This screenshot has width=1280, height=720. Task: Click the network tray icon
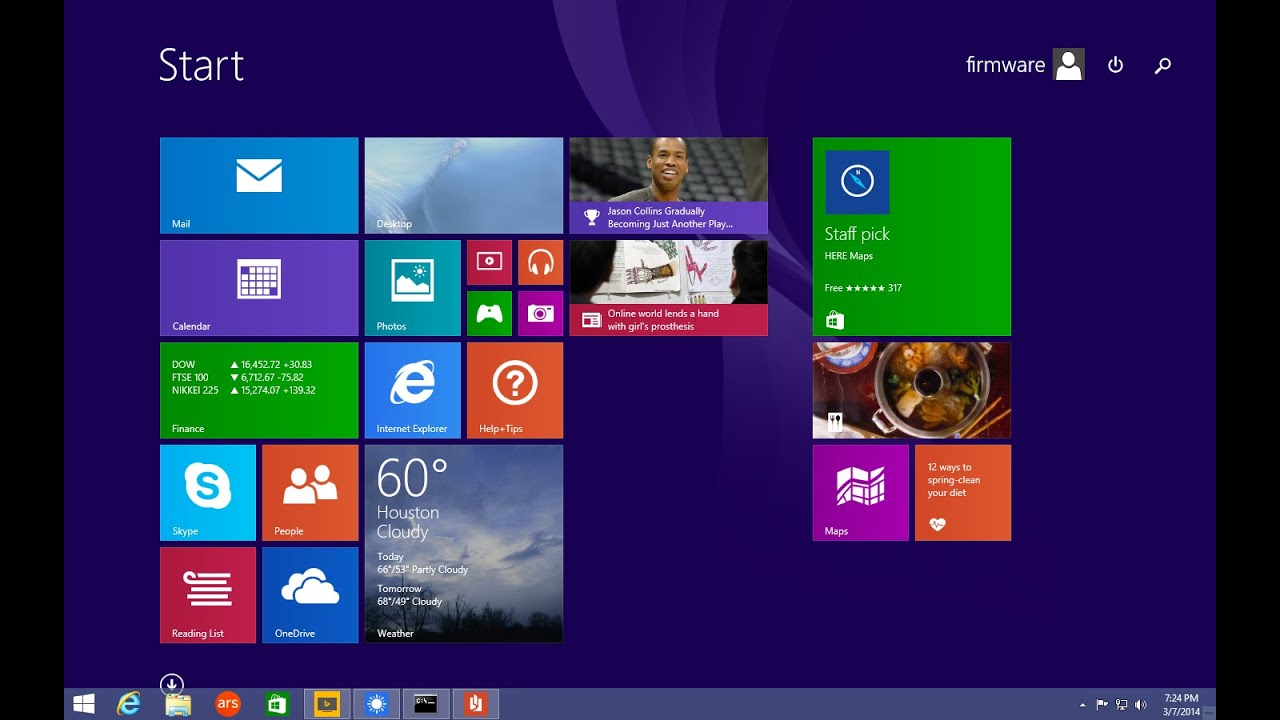[x=1122, y=705]
